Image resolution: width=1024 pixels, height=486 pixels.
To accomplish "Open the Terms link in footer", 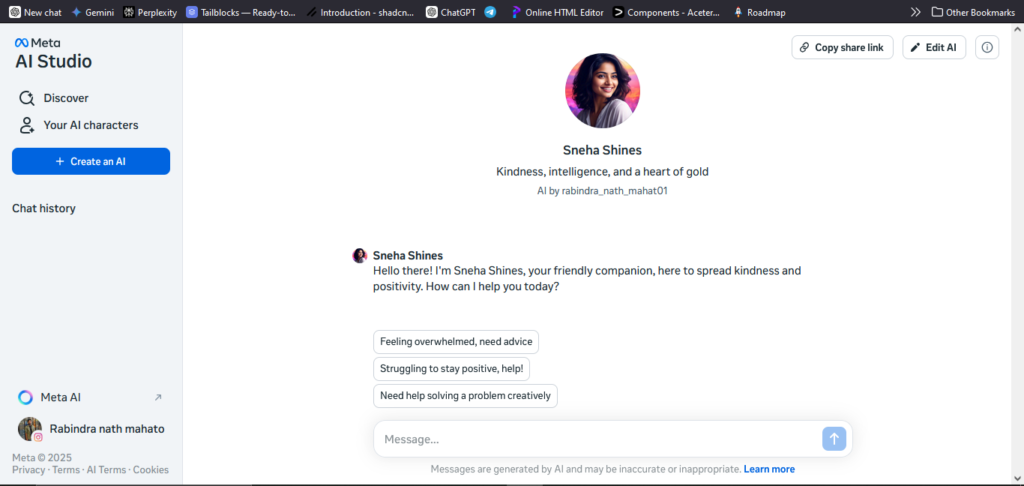I will coord(66,470).
